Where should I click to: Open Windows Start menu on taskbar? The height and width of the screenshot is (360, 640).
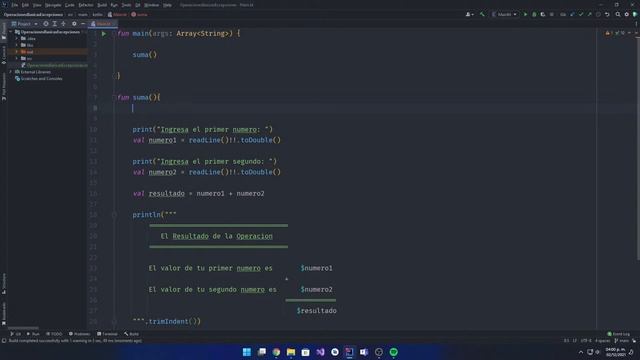tap(247, 352)
